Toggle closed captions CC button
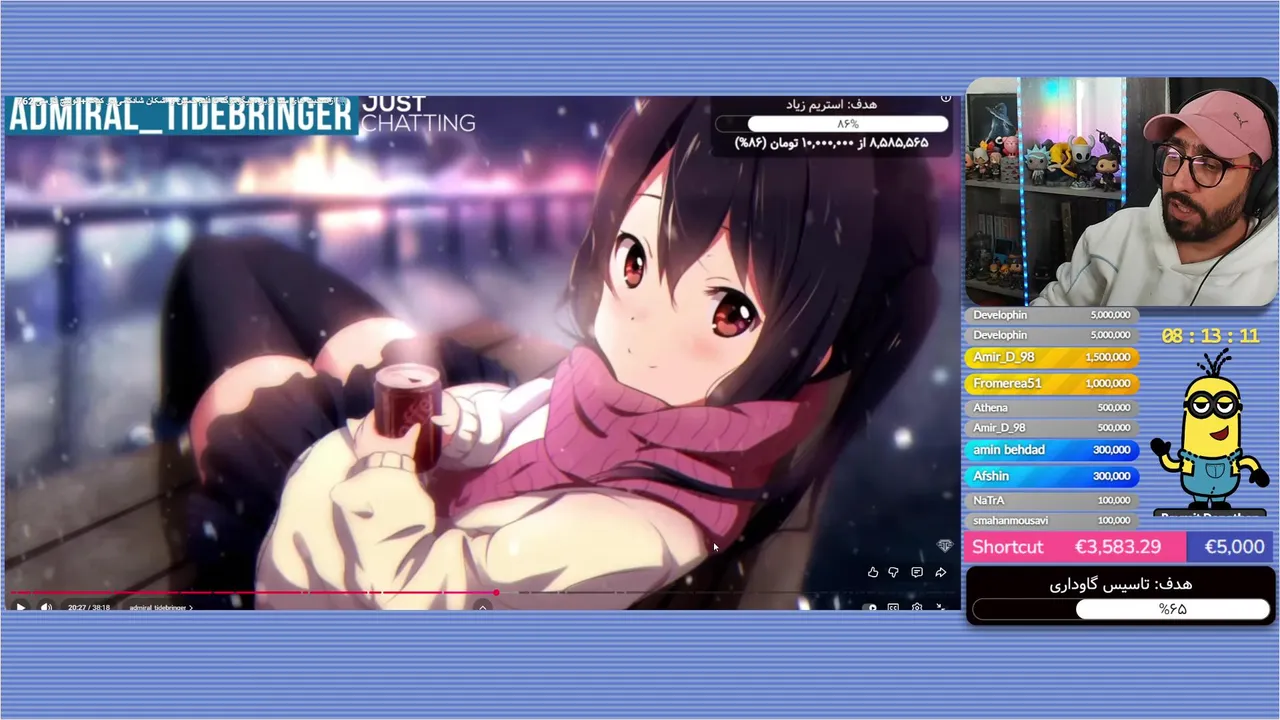1280x720 pixels. click(893, 607)
